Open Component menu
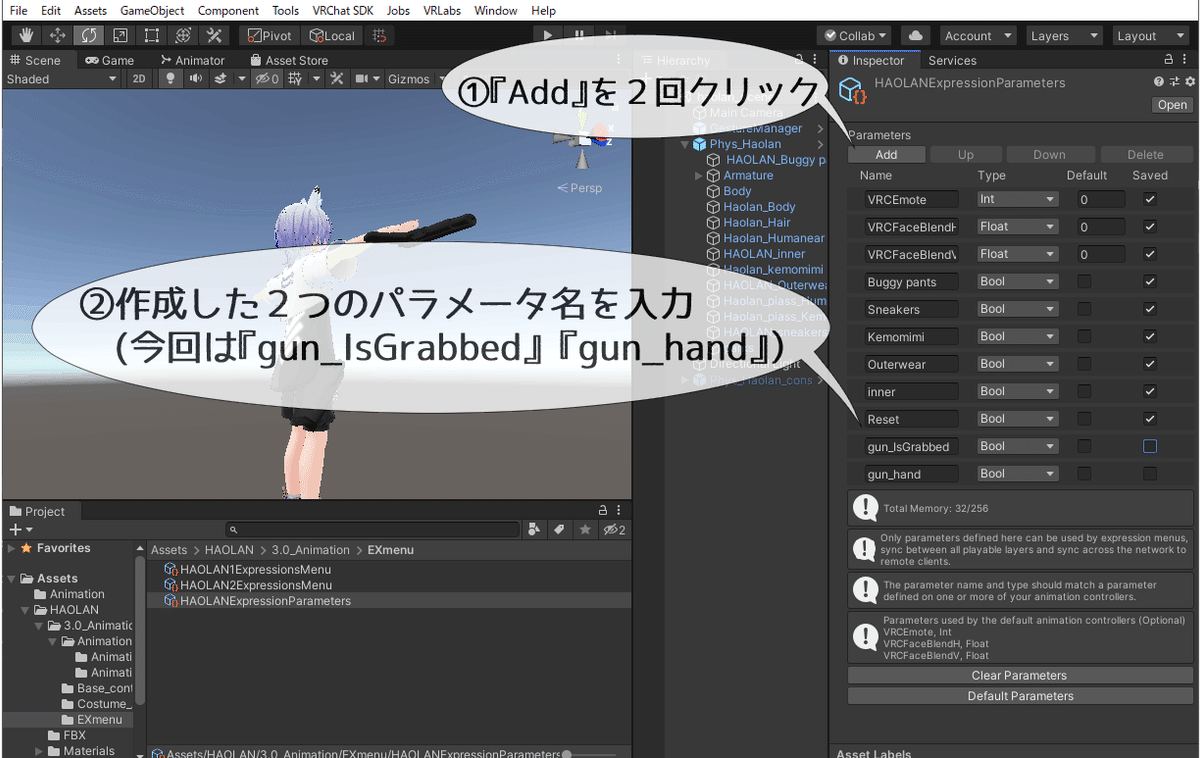This screenshot has width=1200, height=758. tap(228, 10)
